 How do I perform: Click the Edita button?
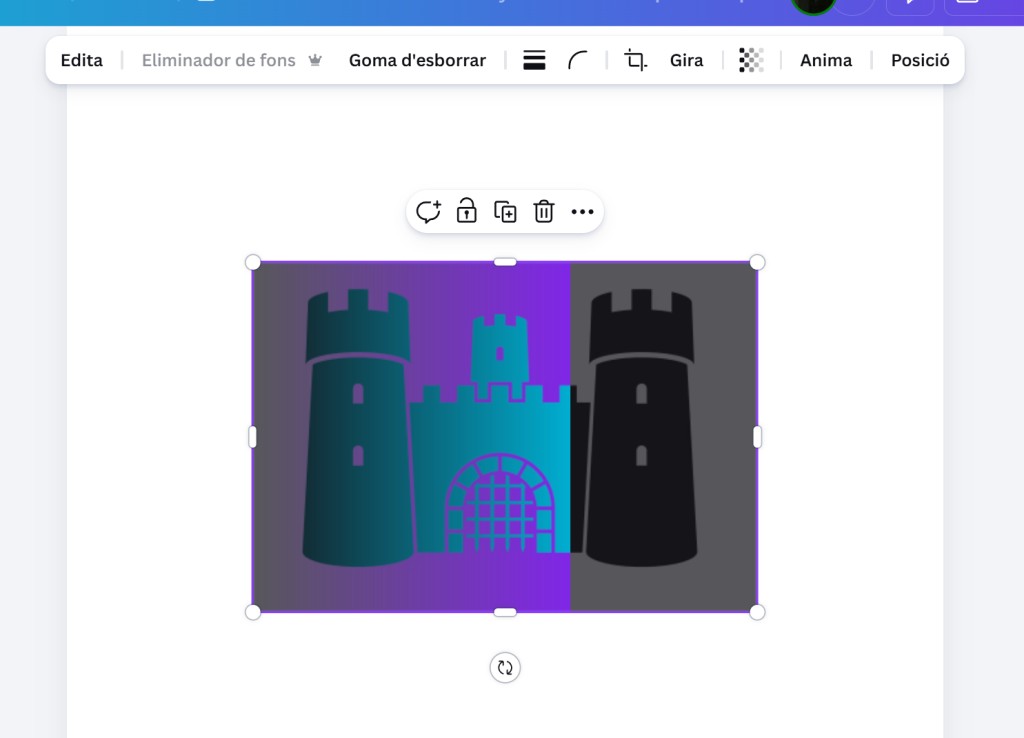tap(82, 61)
